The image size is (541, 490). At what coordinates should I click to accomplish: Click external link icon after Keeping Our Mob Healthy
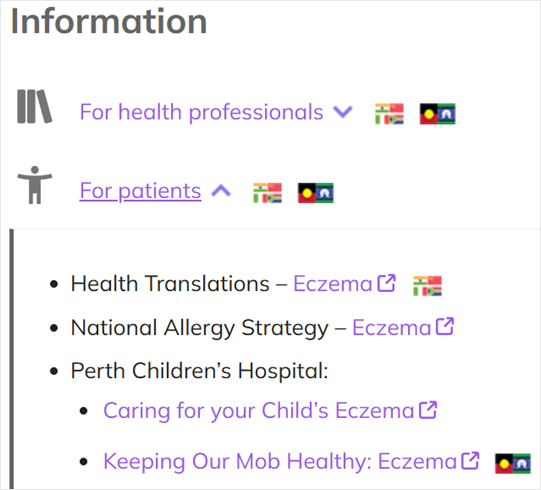click(470, 461)
